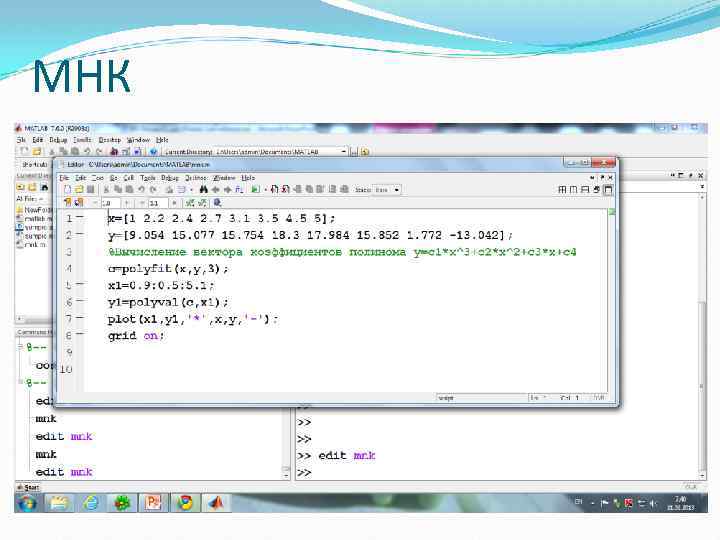Click the green Run script icon in Editor
This screenshot has width=720, height=540.
click(256, 190)
